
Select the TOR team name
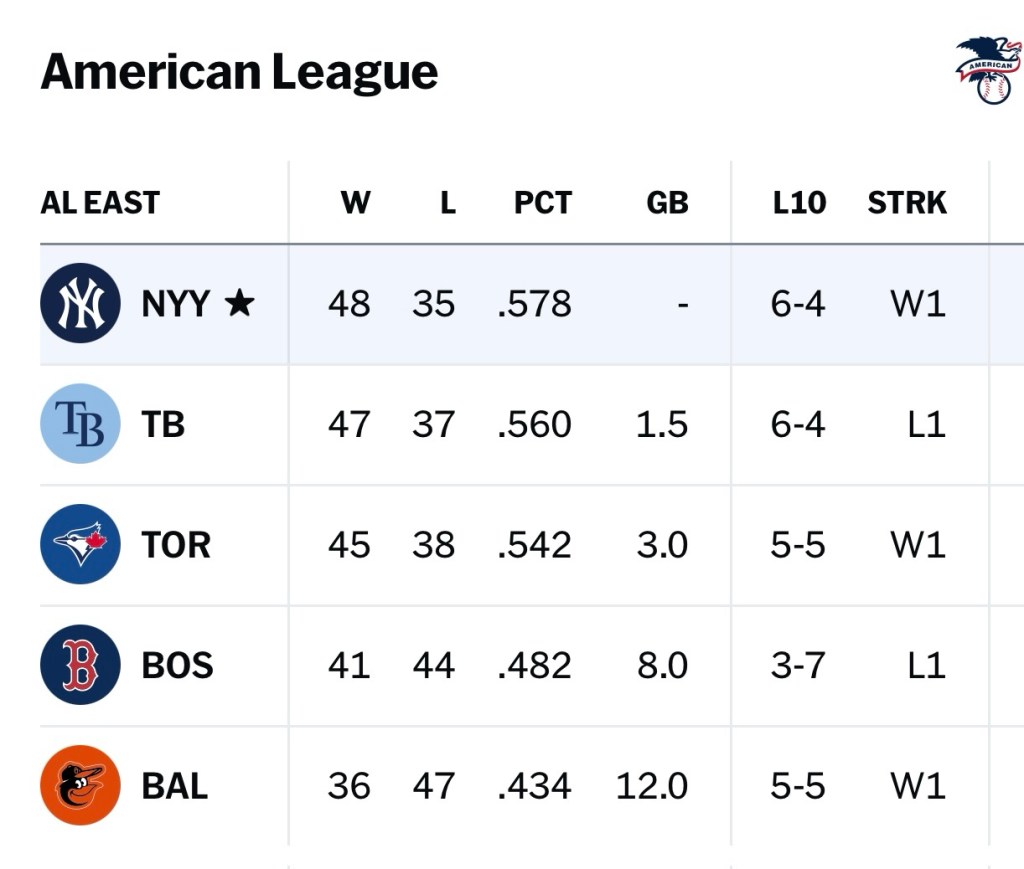[x=176, y=545]
